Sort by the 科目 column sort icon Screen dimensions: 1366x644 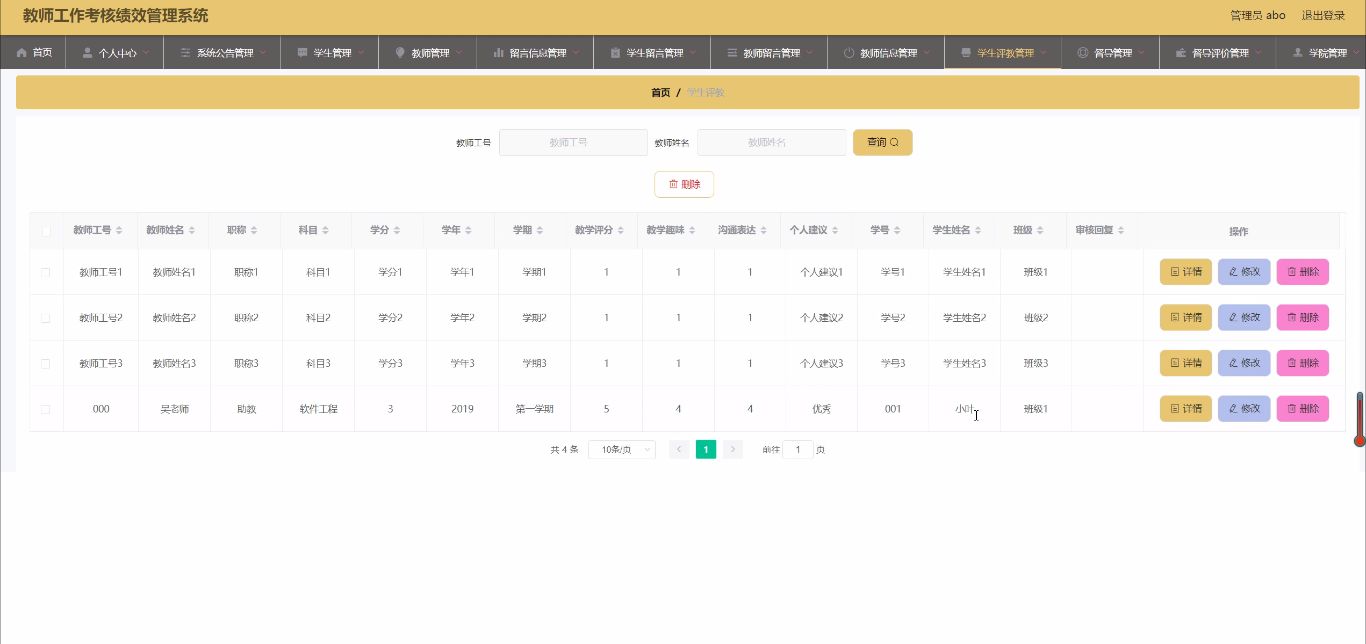point(326,231)
